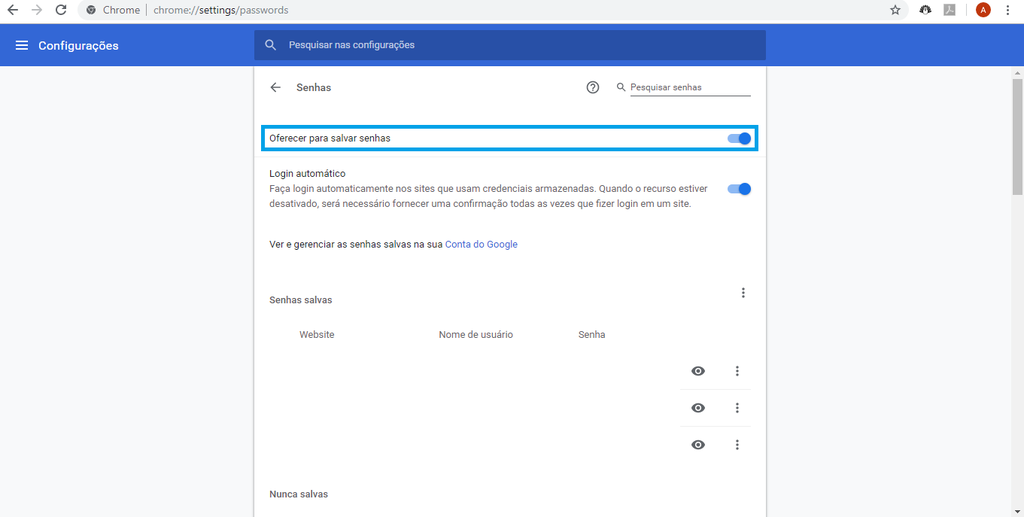Show third saved password with eye

[x=698, y=445]
